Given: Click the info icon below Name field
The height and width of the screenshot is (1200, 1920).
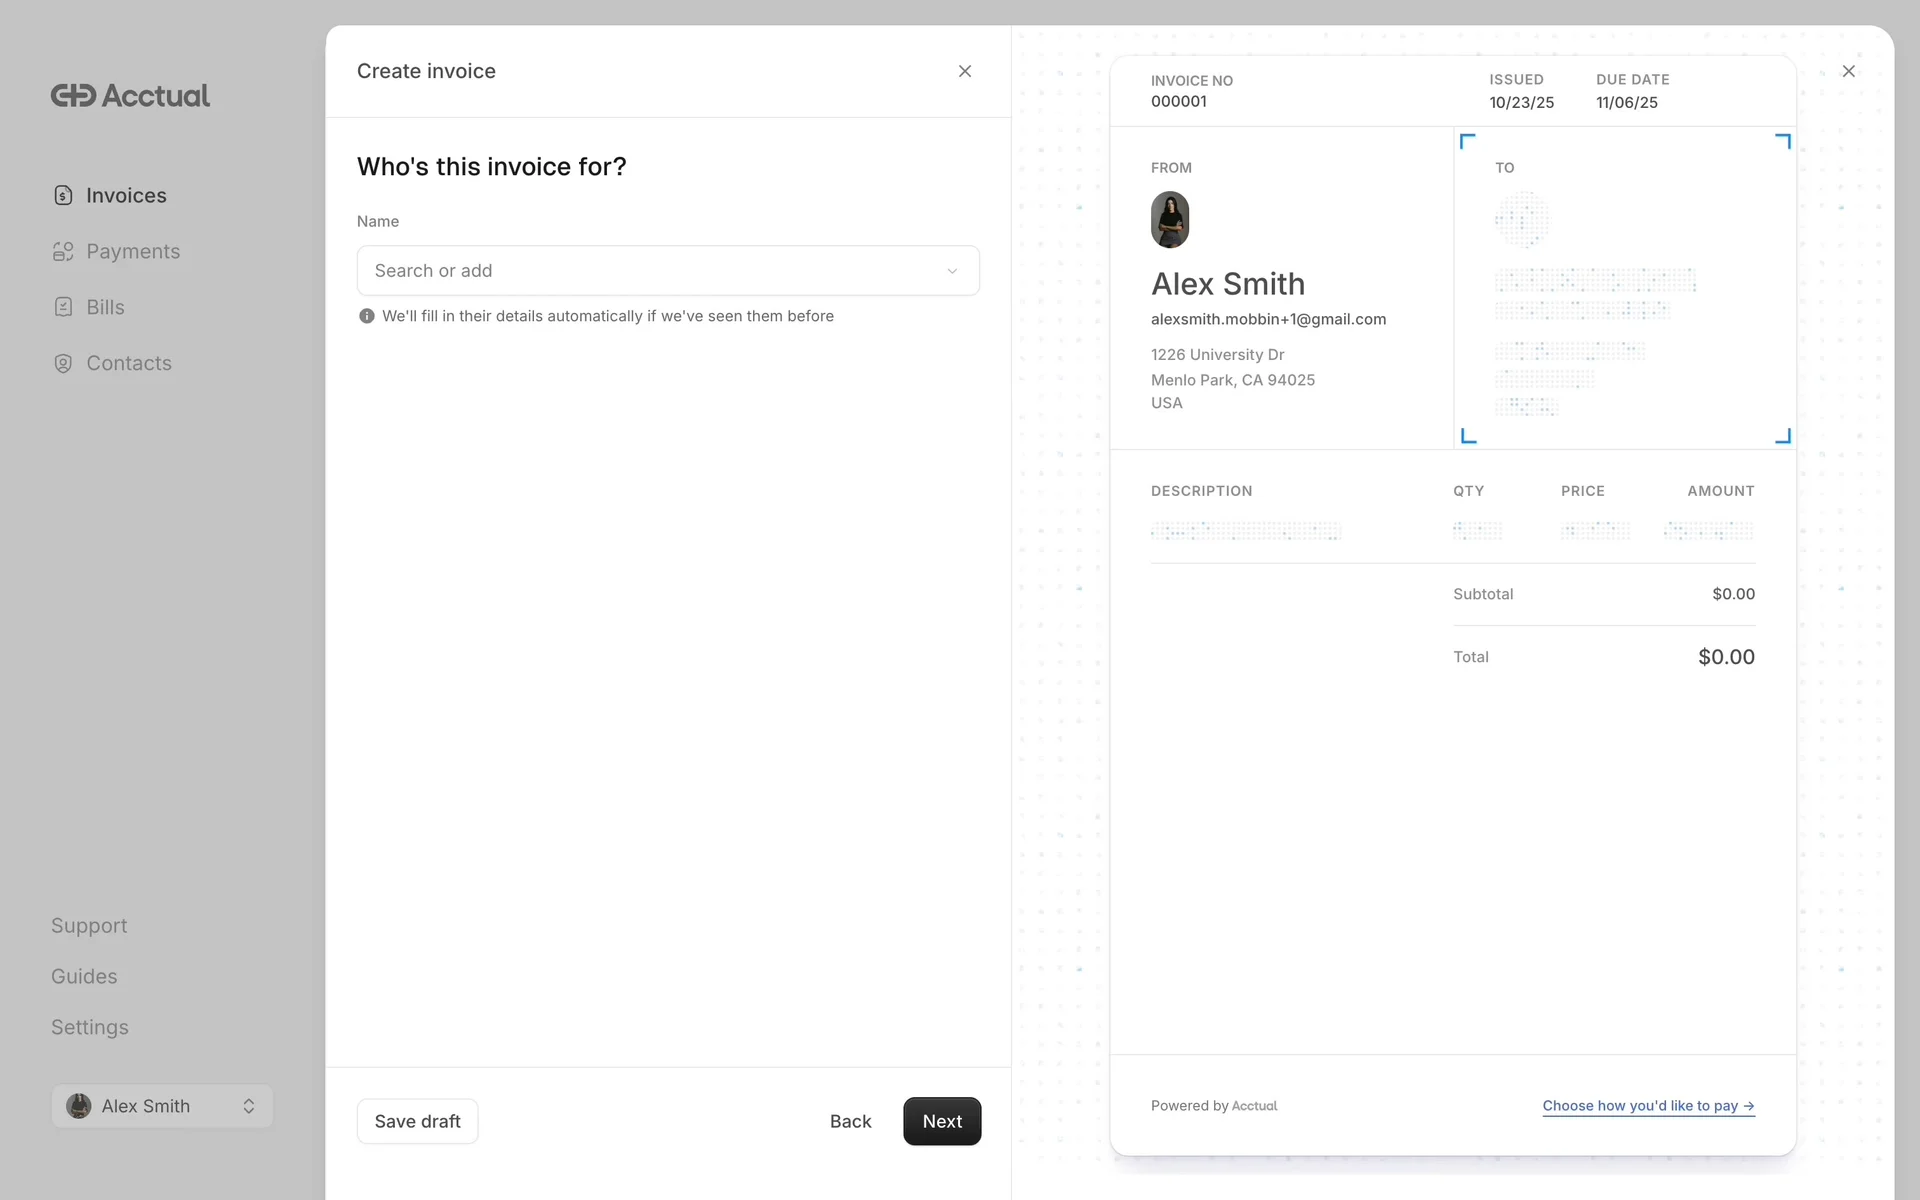Looking at the screenshot, I should 367,316.
